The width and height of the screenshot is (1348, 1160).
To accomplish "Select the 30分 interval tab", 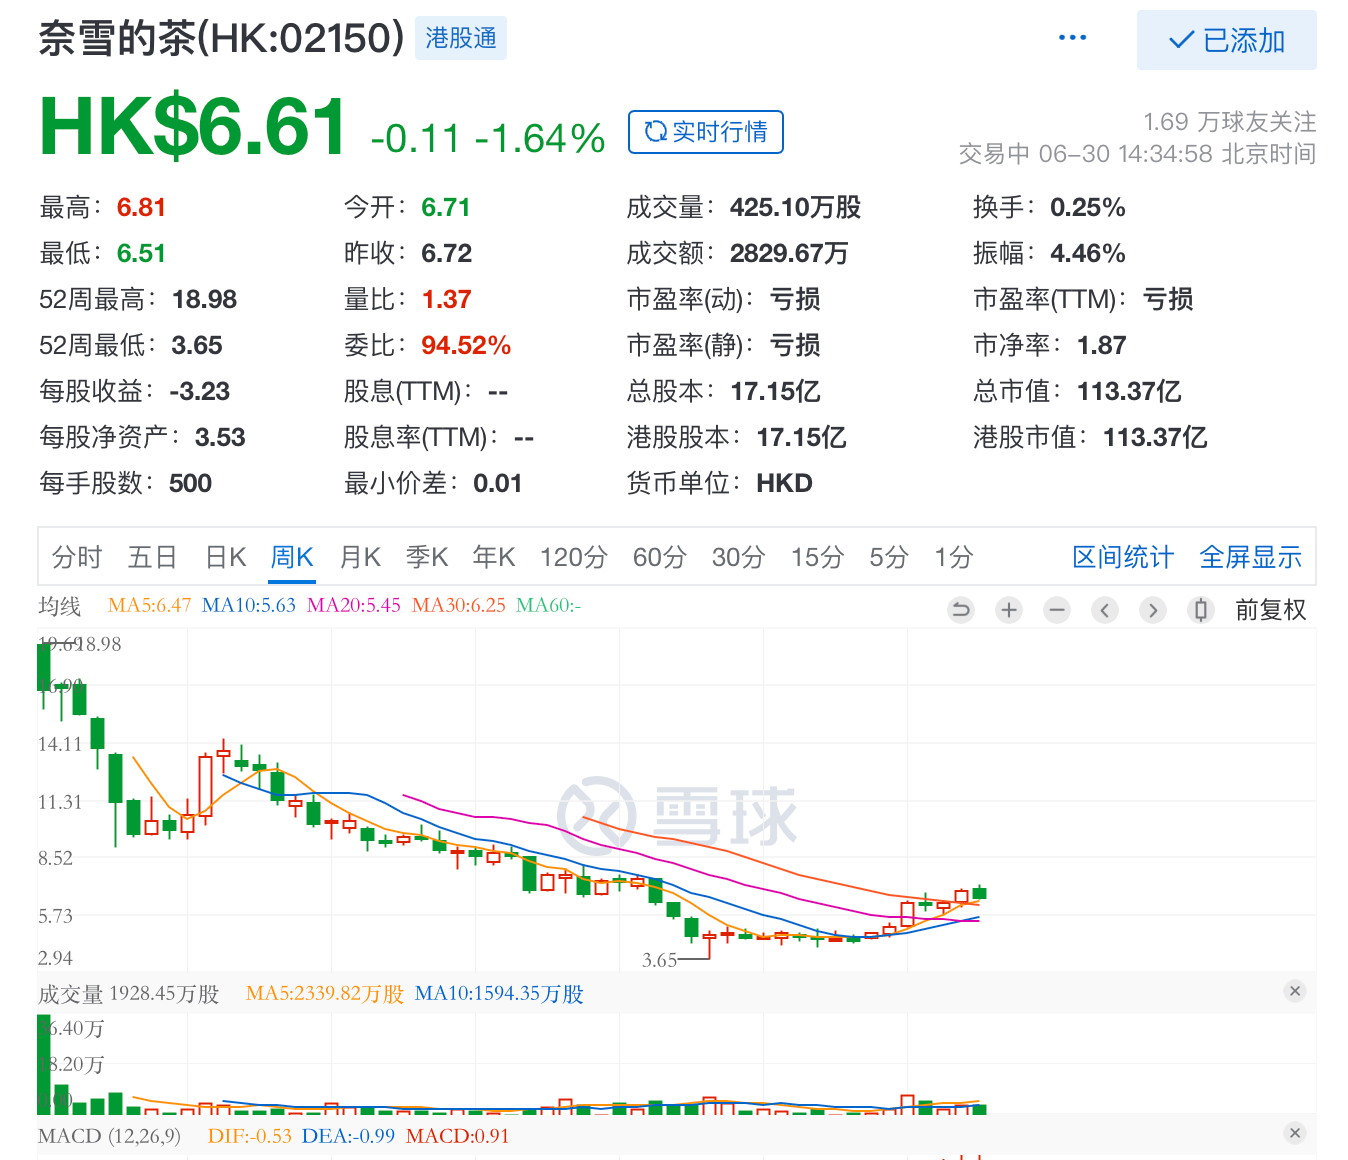I will pyautogui.click(x=739, y=557).
